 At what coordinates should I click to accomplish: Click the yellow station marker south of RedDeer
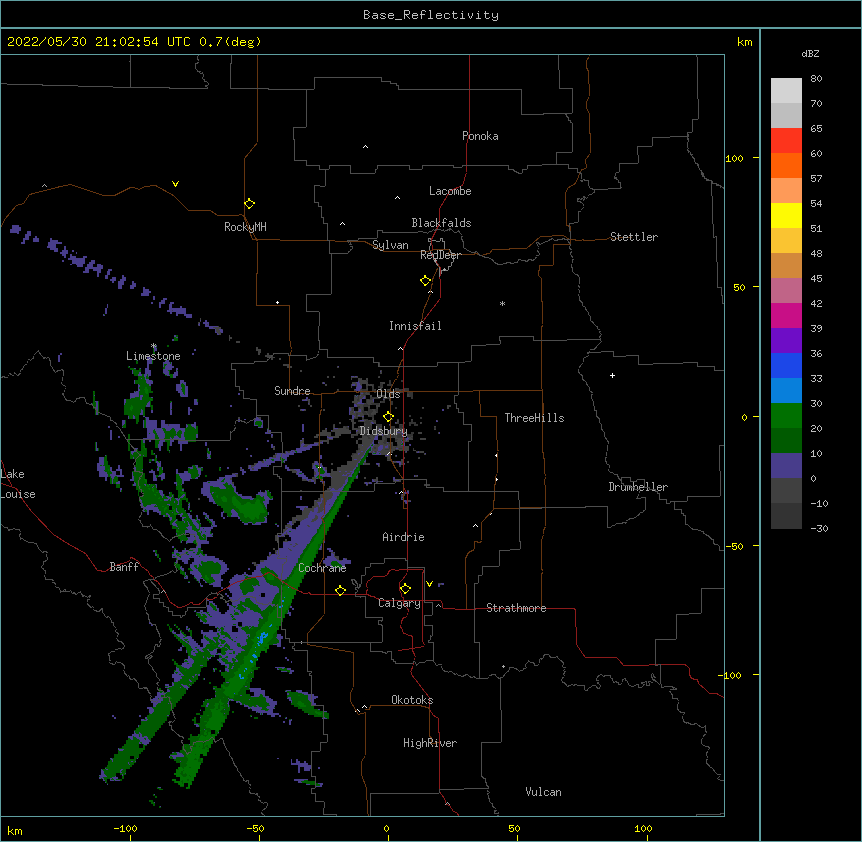[x=425, y=281]
